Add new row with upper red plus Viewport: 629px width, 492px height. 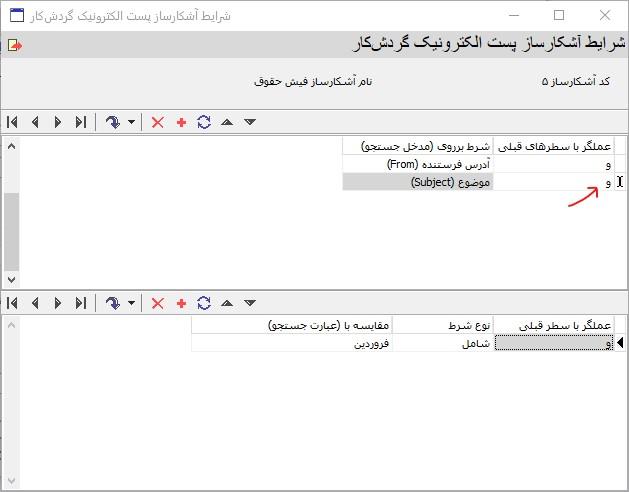[x=181, y=122]
